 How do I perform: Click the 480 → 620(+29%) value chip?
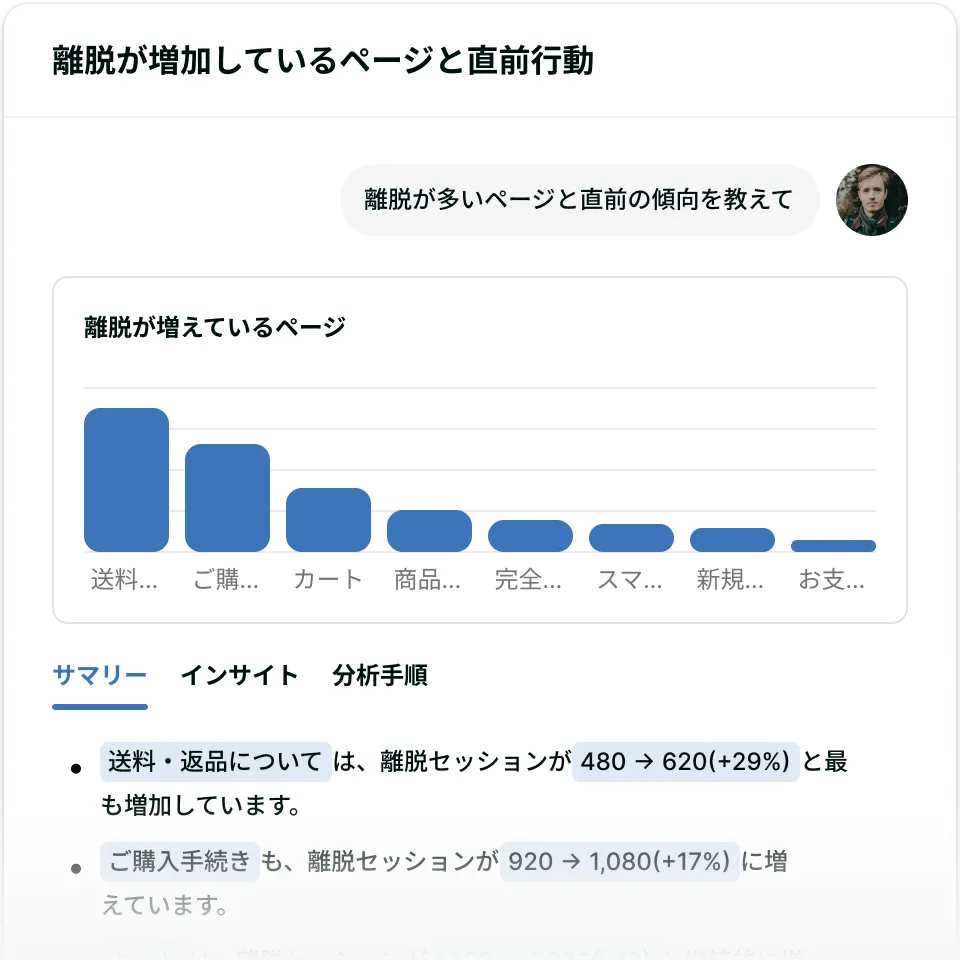[x=685, y=762]
